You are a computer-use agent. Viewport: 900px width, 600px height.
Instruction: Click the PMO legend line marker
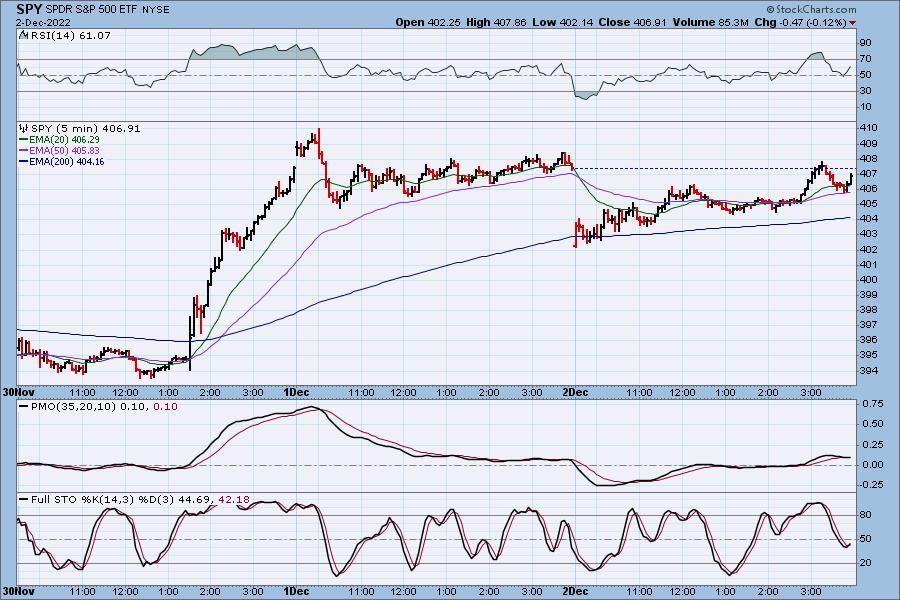[x=24, y=407]
